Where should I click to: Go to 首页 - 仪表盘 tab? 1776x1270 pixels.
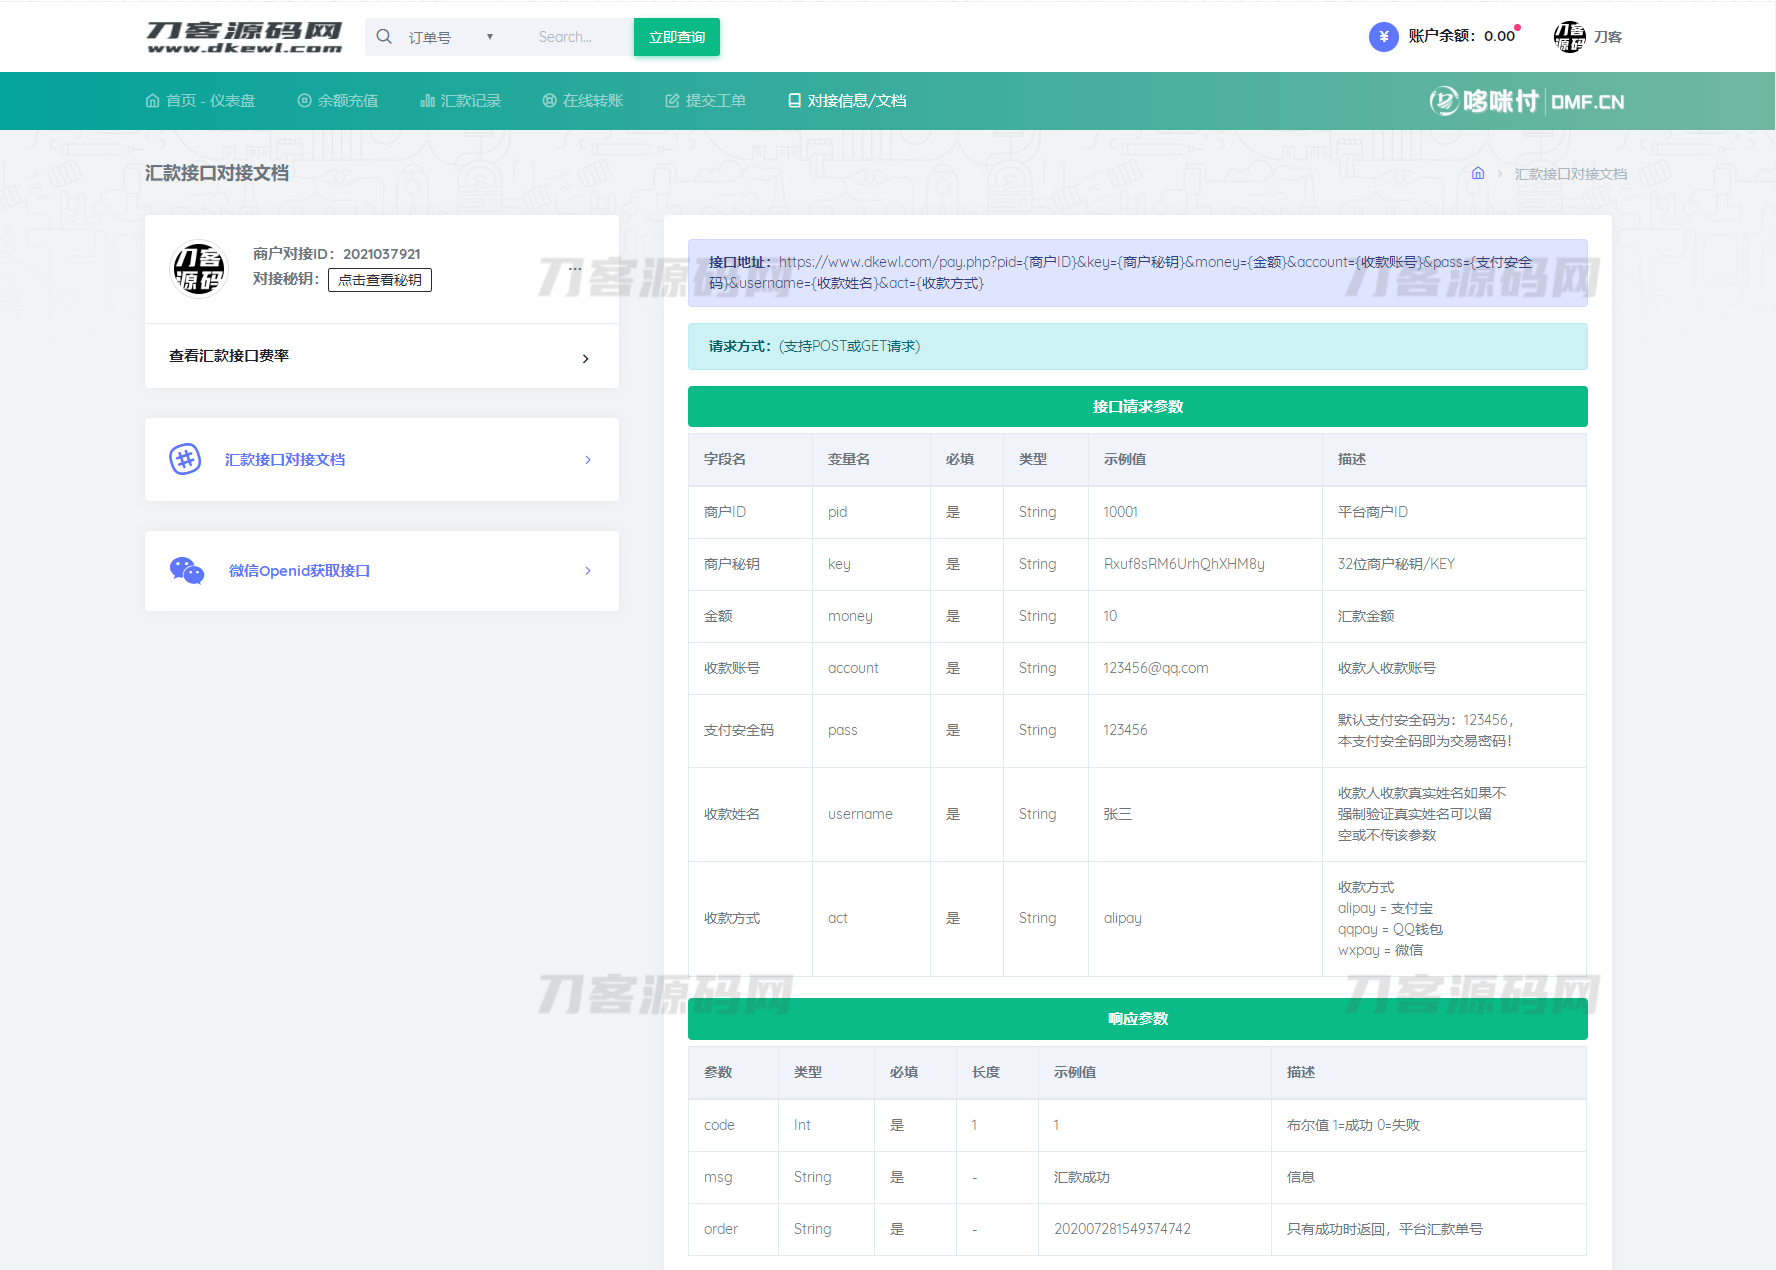point(200,101)
